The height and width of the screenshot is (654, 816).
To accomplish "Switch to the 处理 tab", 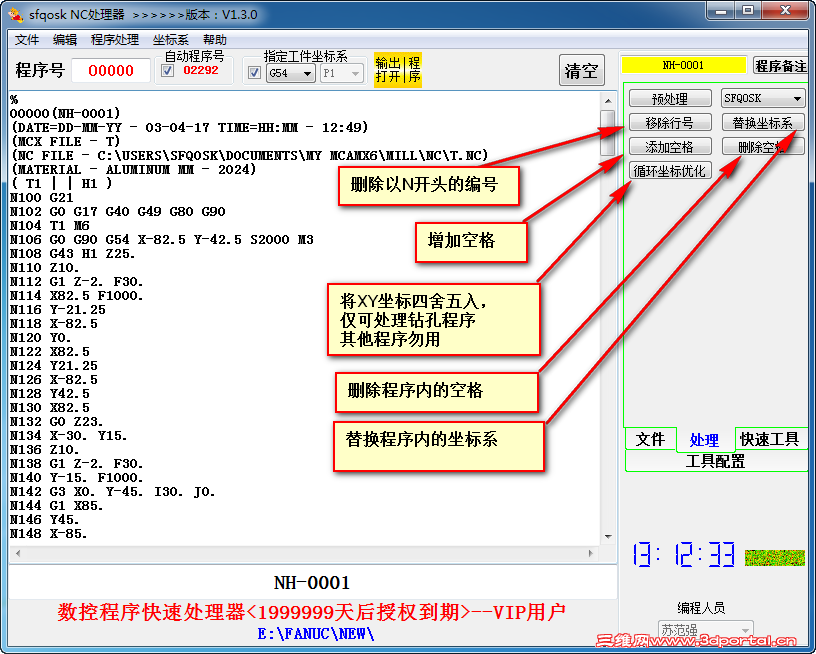I will (705, 440).
